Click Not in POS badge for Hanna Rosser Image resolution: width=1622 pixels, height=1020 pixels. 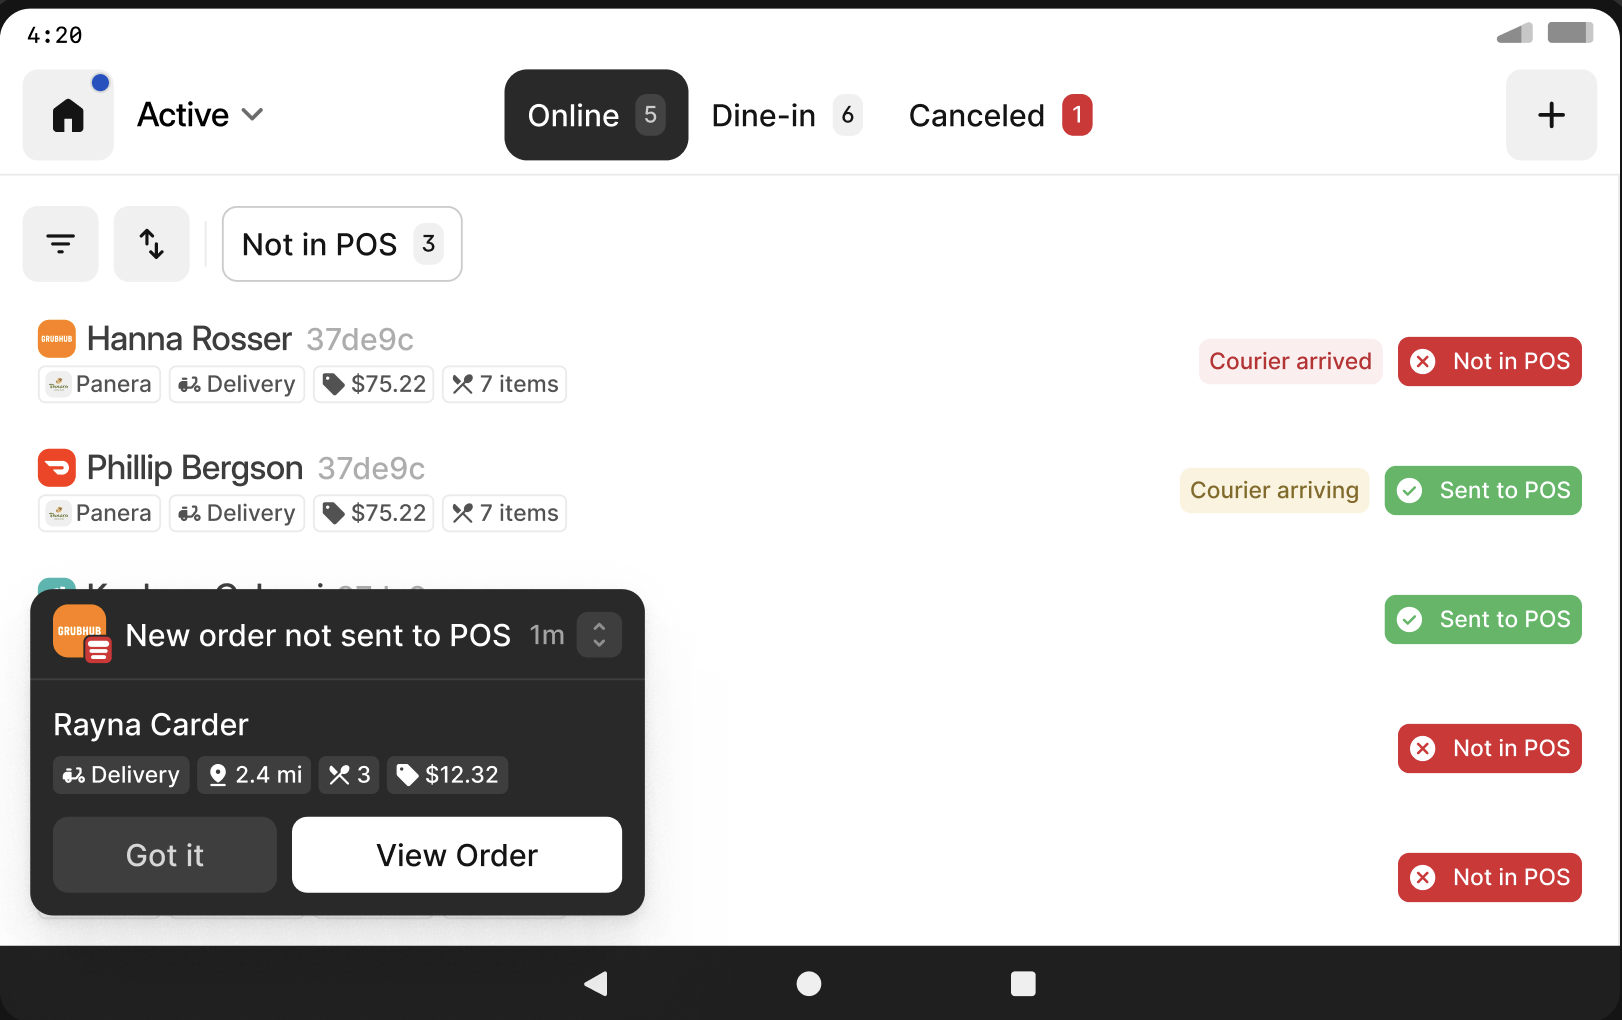coord(1490,361)
